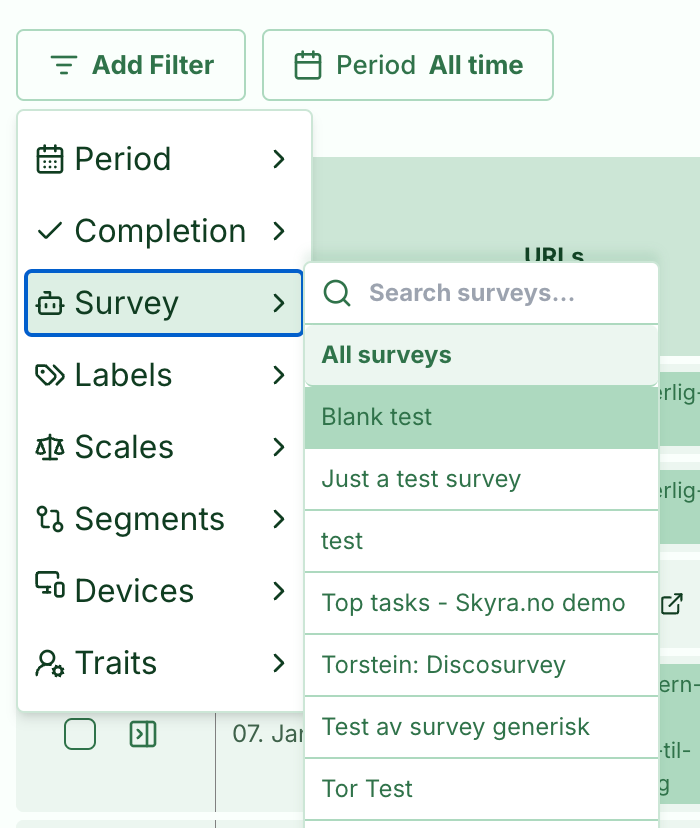The height and width of the screenshot is (828, 700).
Task: Choose the Tor Test survey
Action: (x=481, y=789)
